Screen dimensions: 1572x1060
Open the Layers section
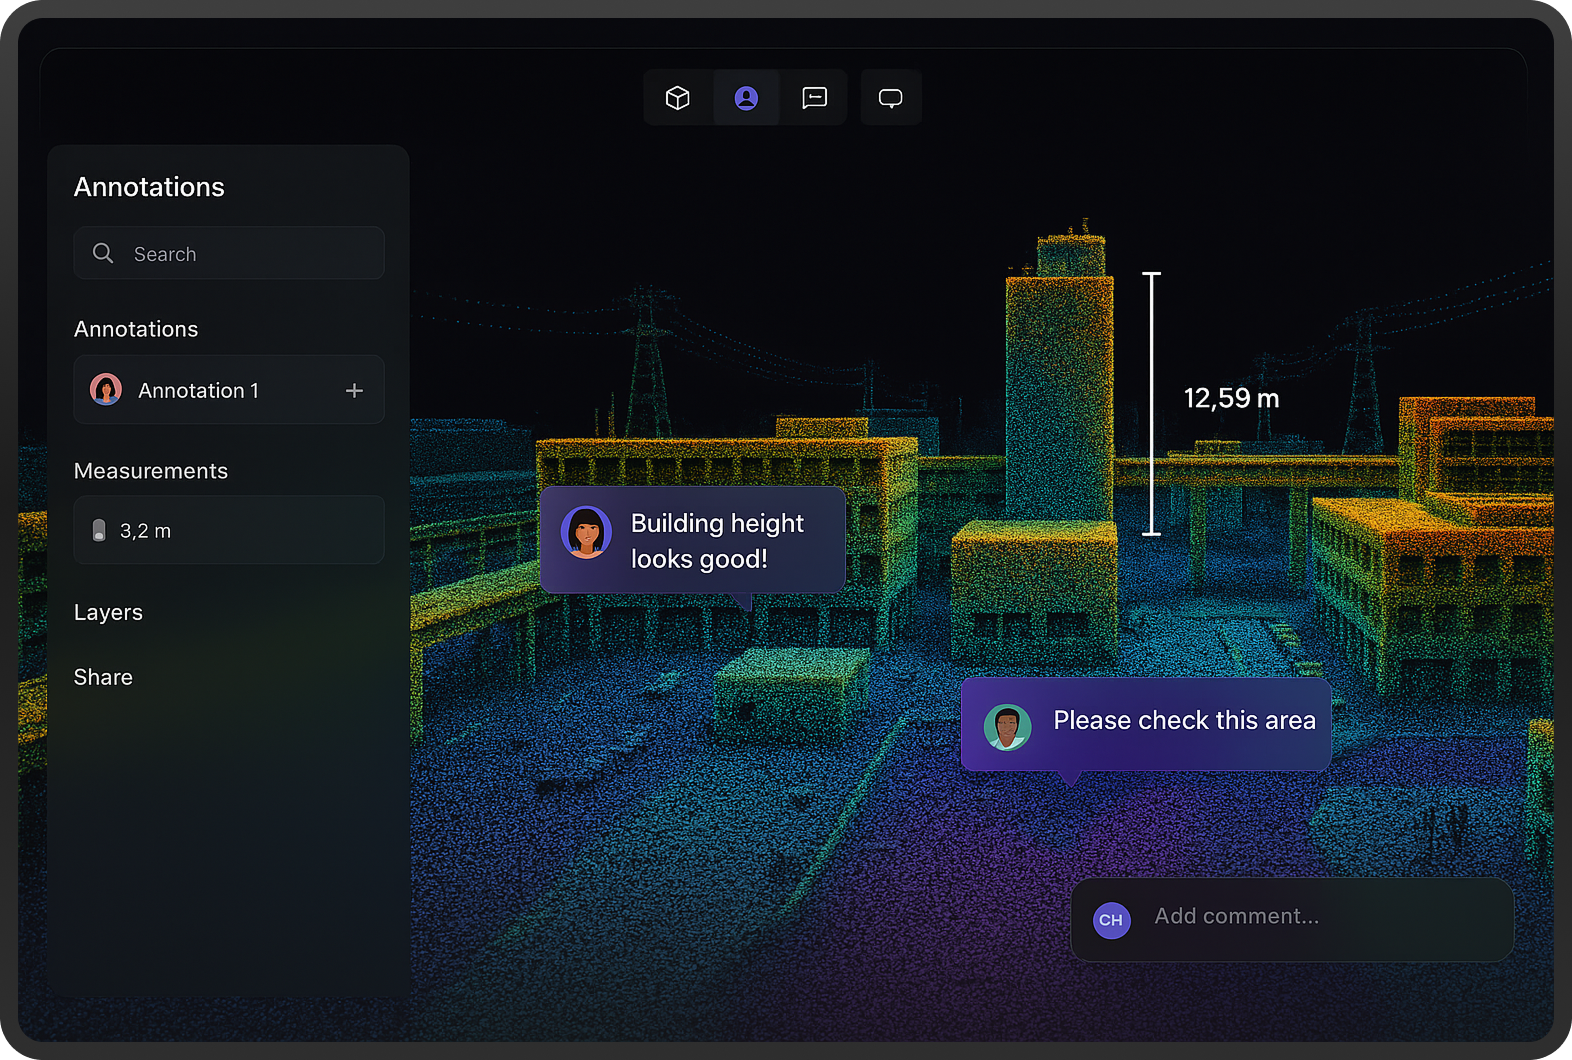point(108,612)
